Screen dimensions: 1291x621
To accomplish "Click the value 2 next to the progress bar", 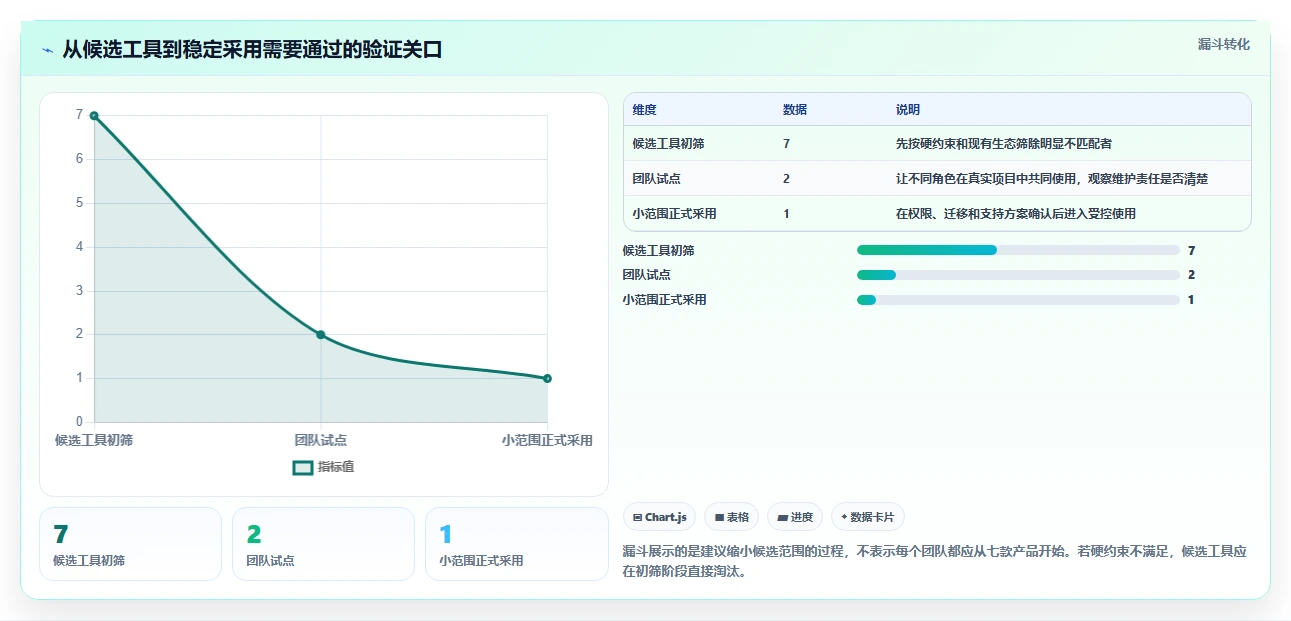I will (x=1191, y=275).
